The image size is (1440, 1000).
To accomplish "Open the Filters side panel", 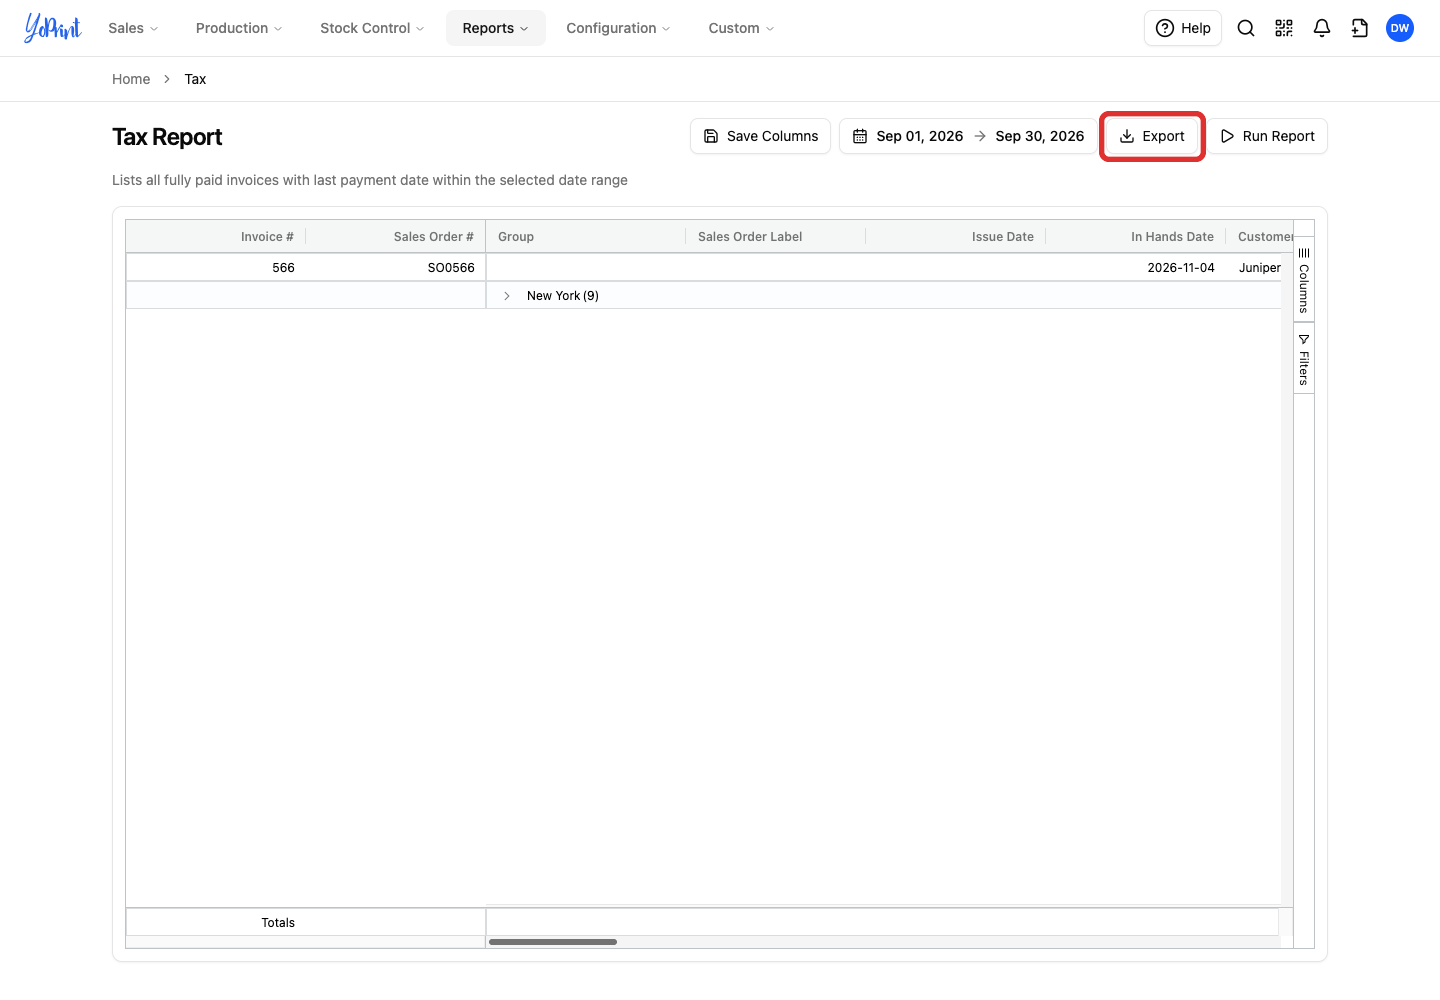I will 1304,359.
